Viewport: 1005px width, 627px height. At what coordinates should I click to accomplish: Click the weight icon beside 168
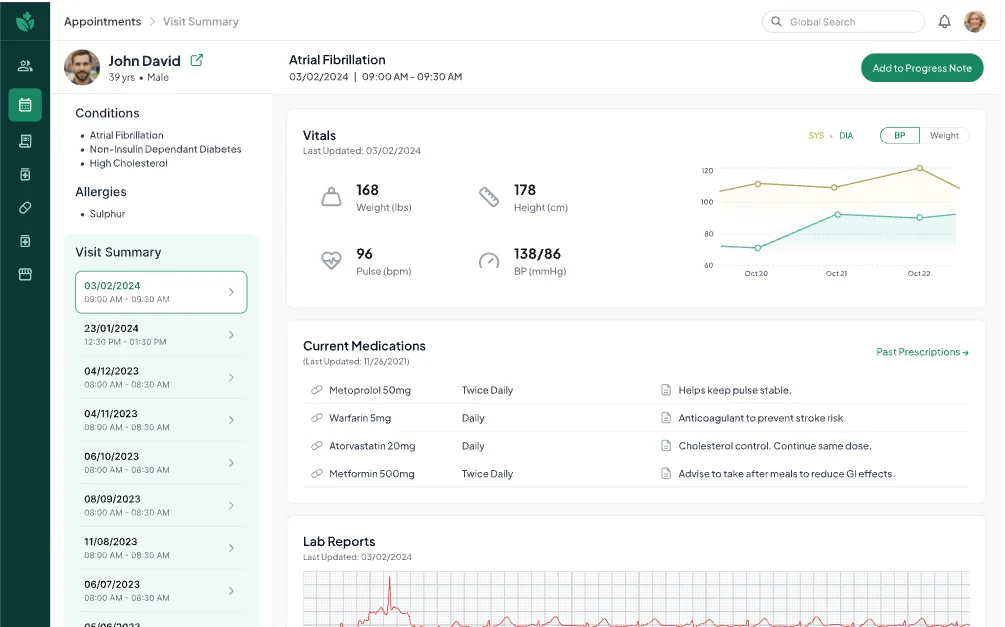331,197
